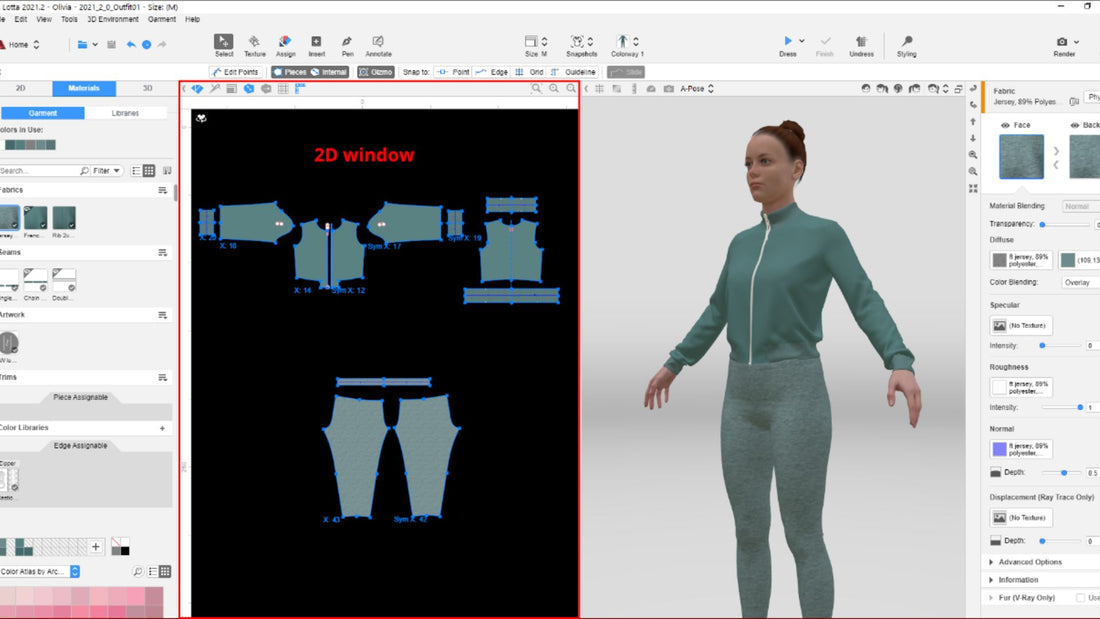Viewport: 1100px width, 619px height.
Task: Open the Filter dropdown in Materials
Action: 107,171
